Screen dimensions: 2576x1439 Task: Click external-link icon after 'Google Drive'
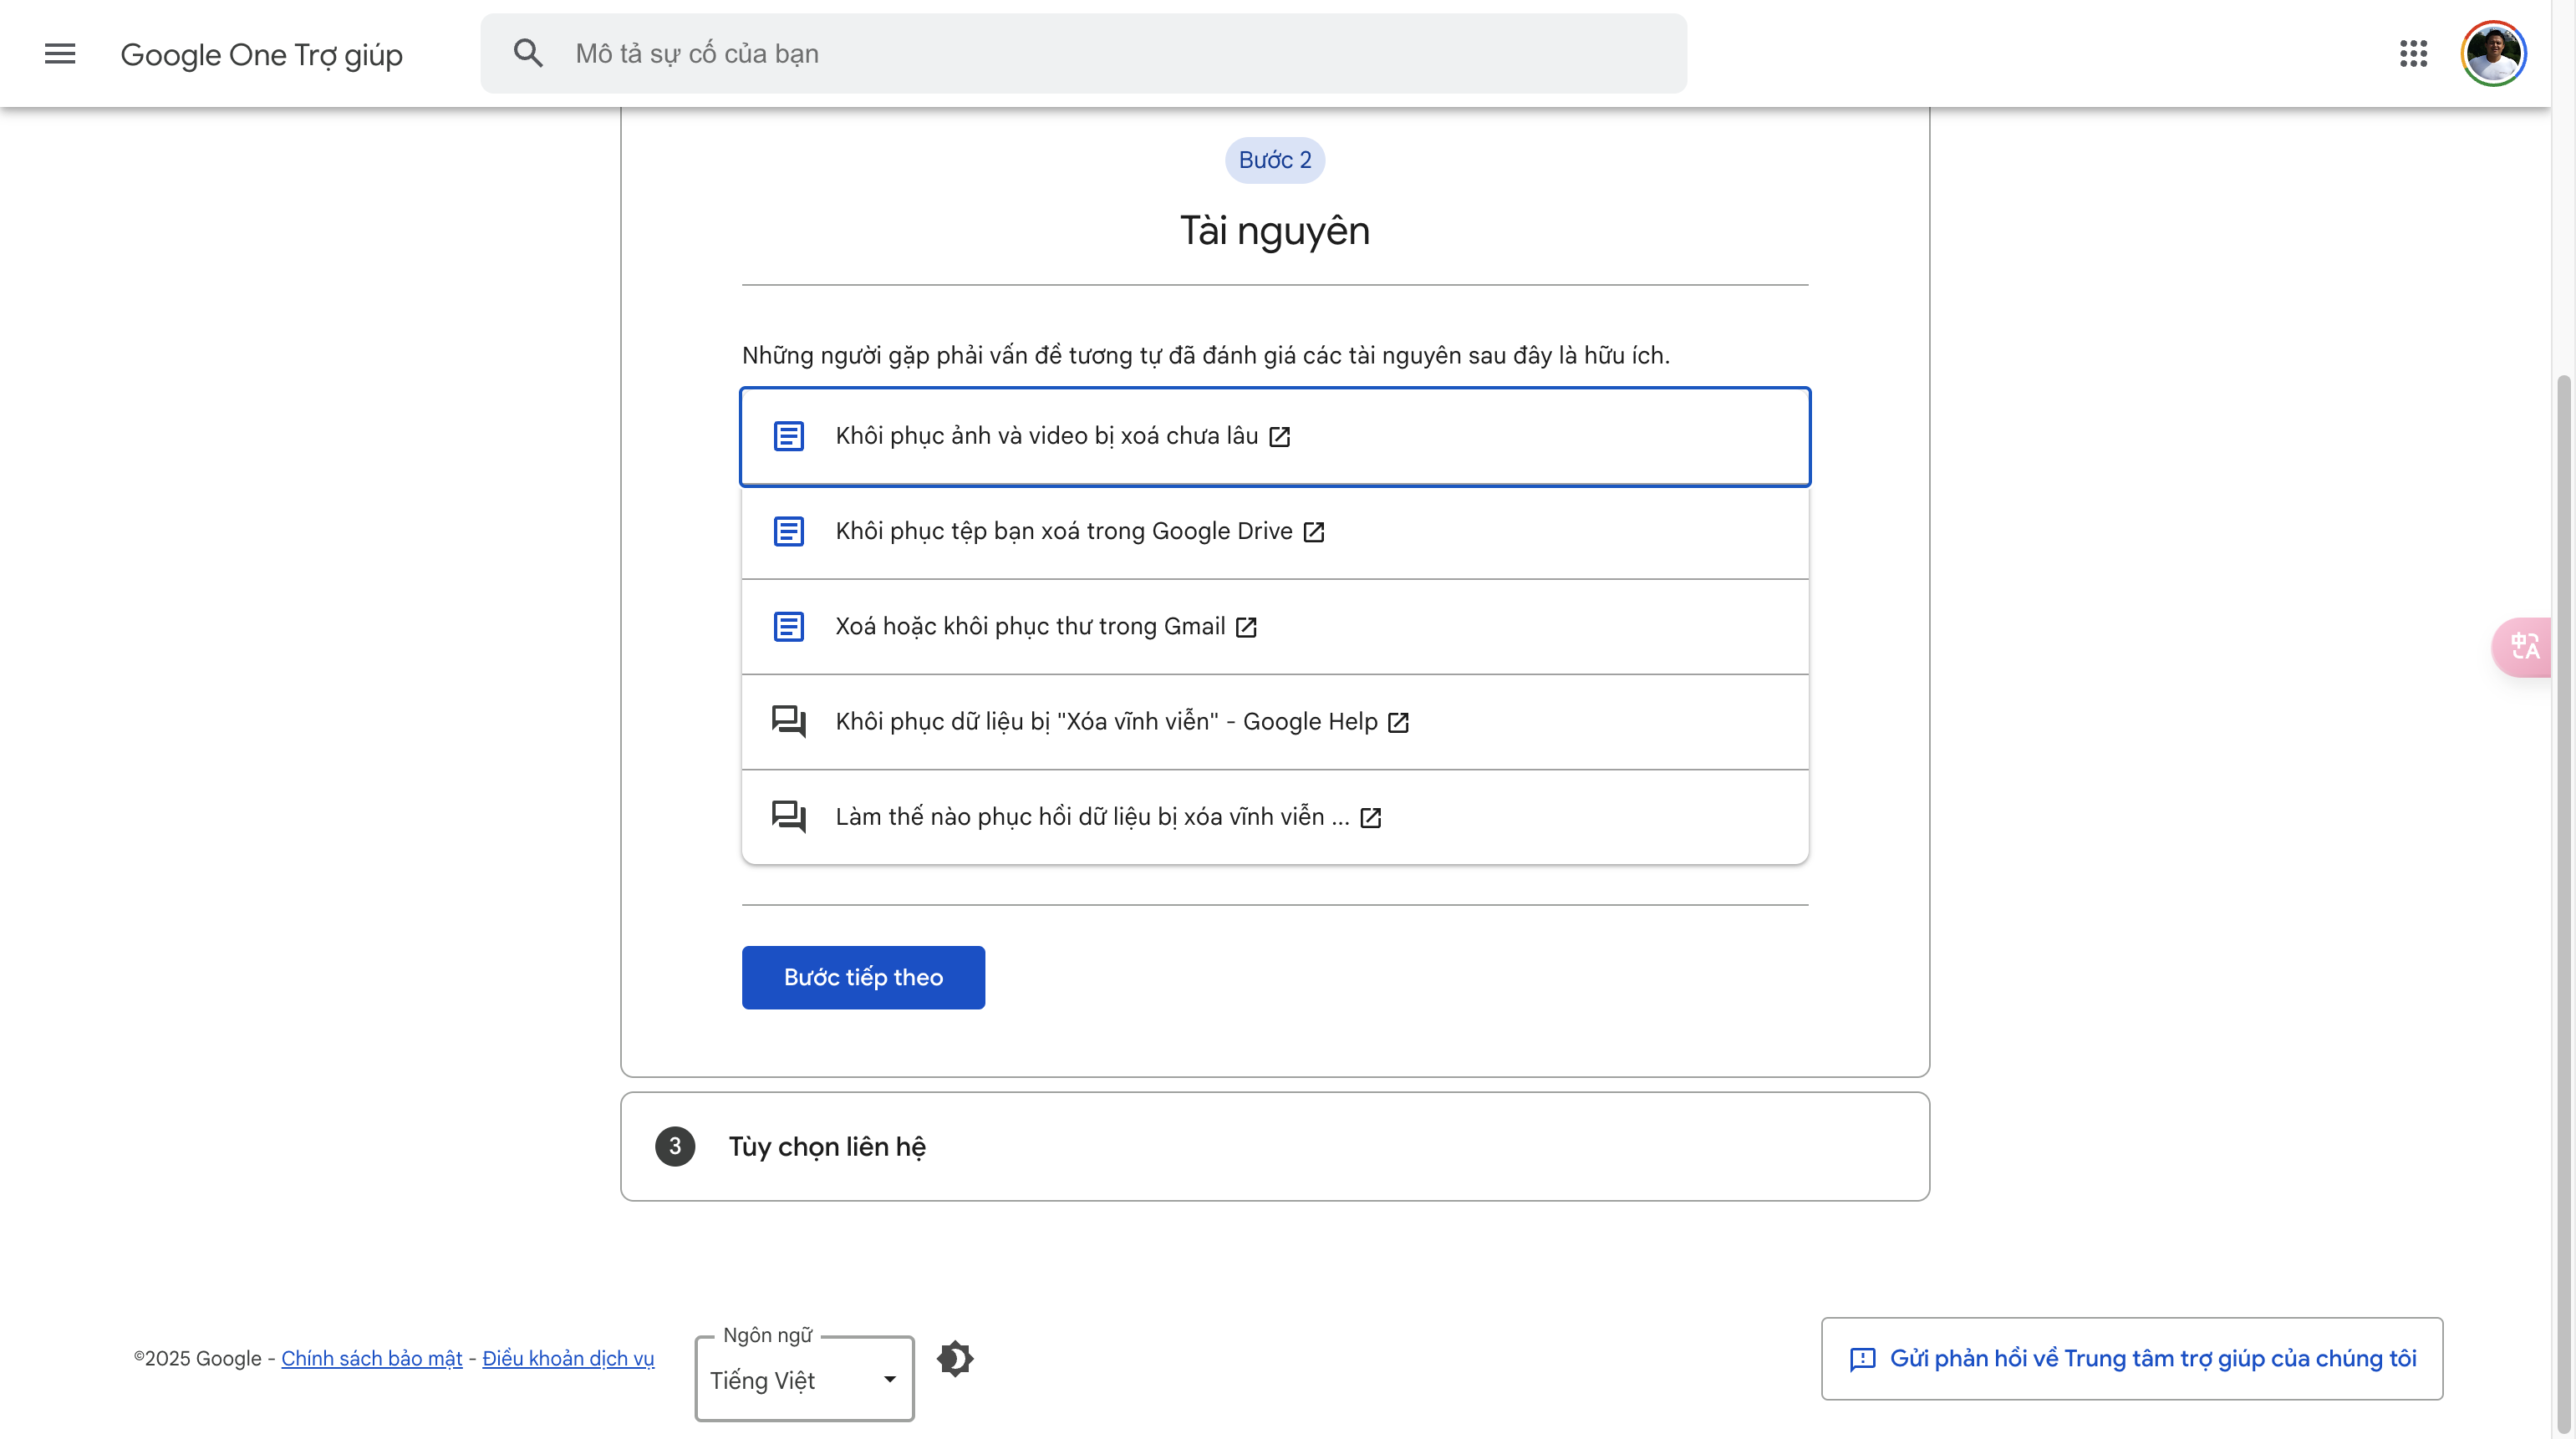(x=1314, y=532)
